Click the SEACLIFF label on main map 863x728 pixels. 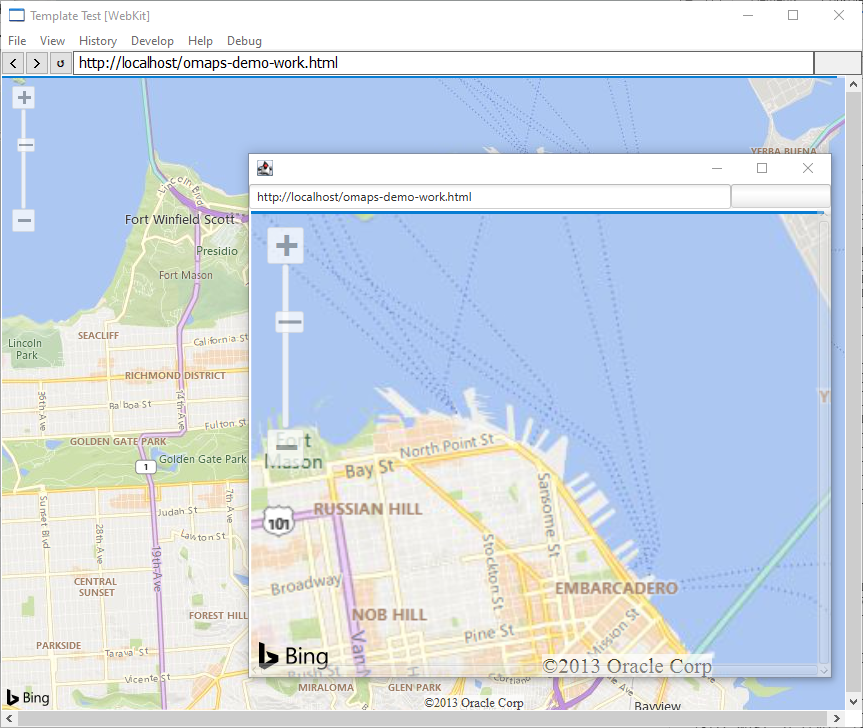coord(98,336)
